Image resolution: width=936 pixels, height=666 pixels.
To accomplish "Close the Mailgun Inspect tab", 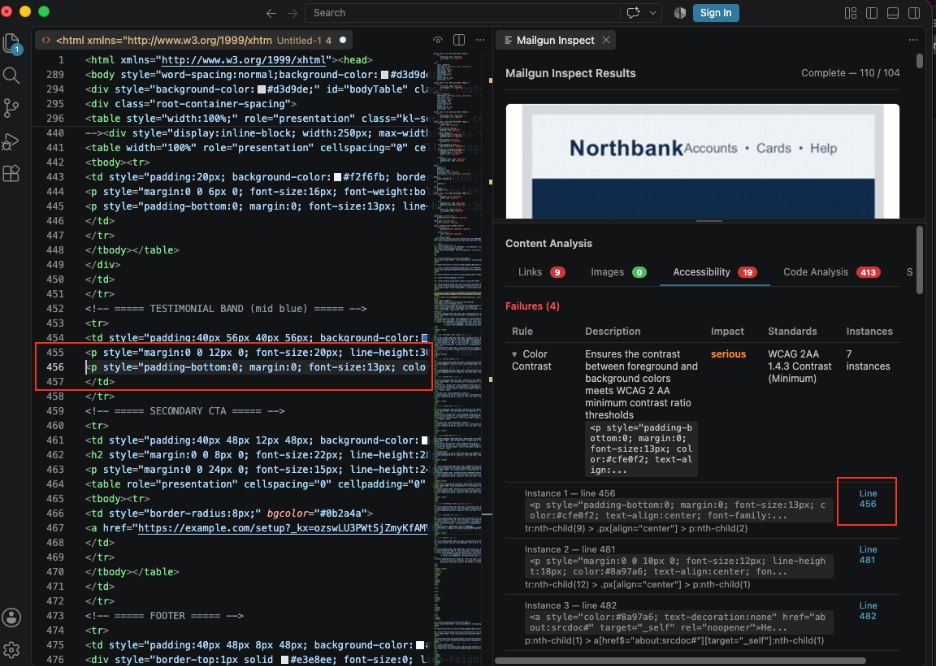I will coord(606,40).
